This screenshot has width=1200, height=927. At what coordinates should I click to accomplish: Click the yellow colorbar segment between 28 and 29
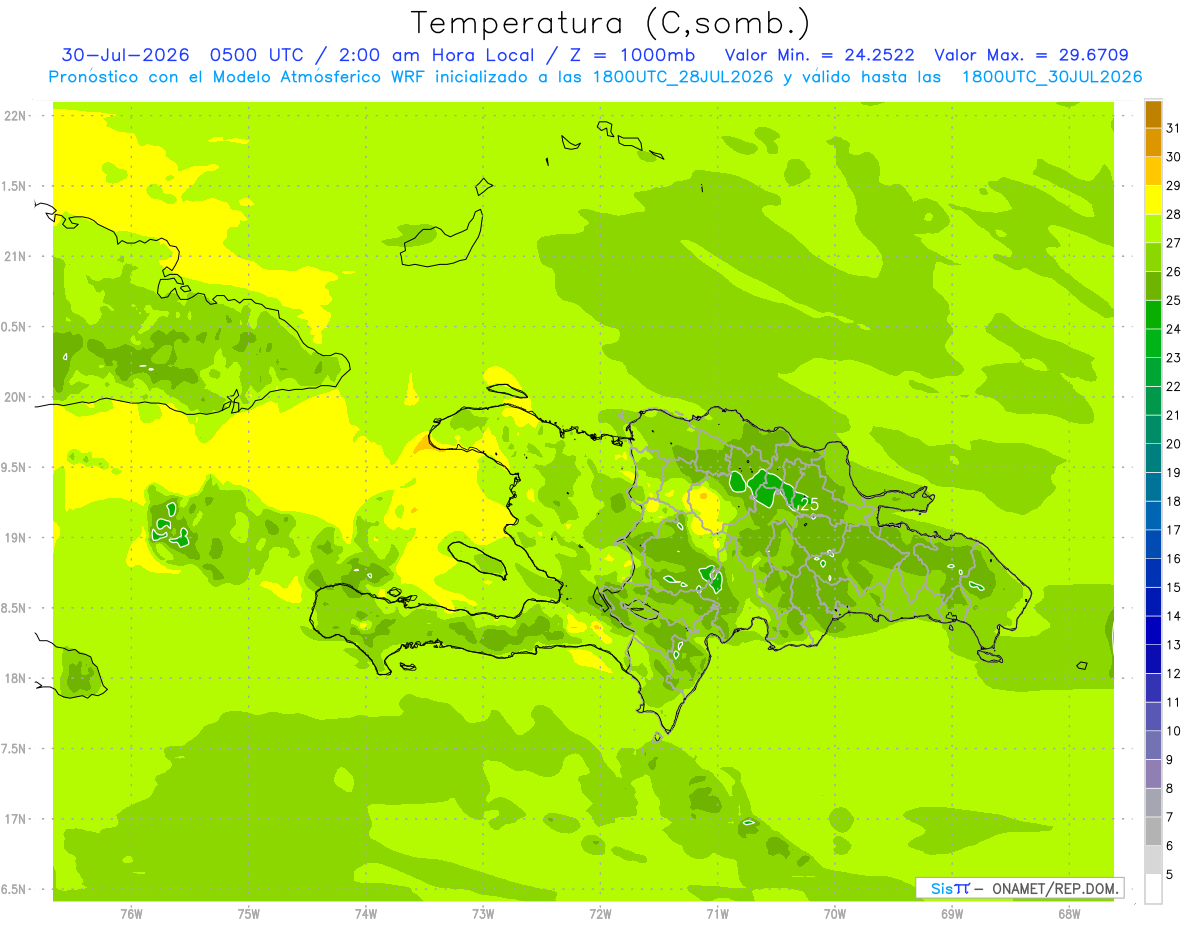[x=1153, y=201]
